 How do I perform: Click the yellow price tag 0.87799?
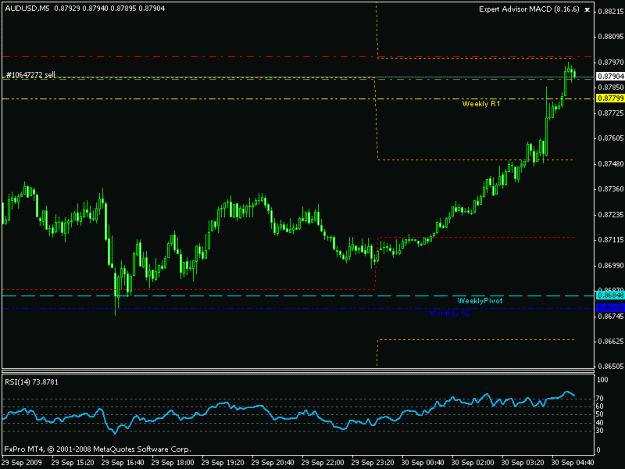pos(610,98)
